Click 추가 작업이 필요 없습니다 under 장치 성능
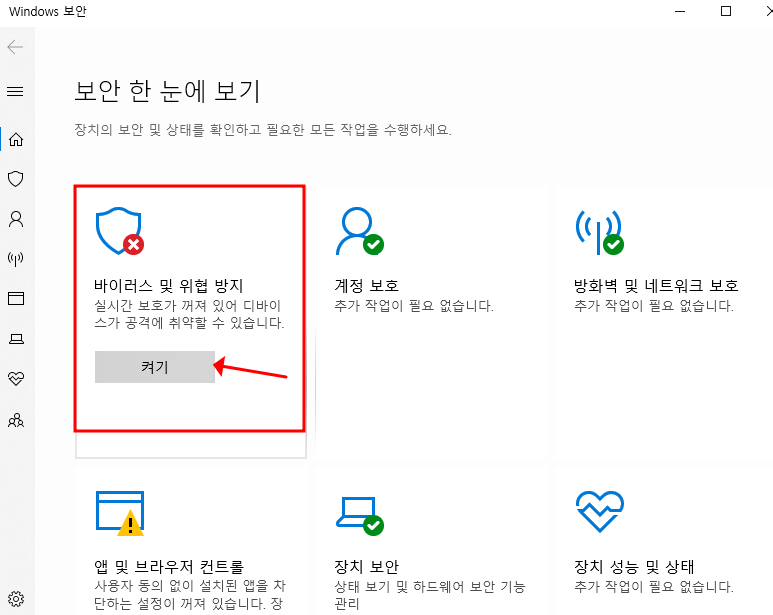 point(654,586)
